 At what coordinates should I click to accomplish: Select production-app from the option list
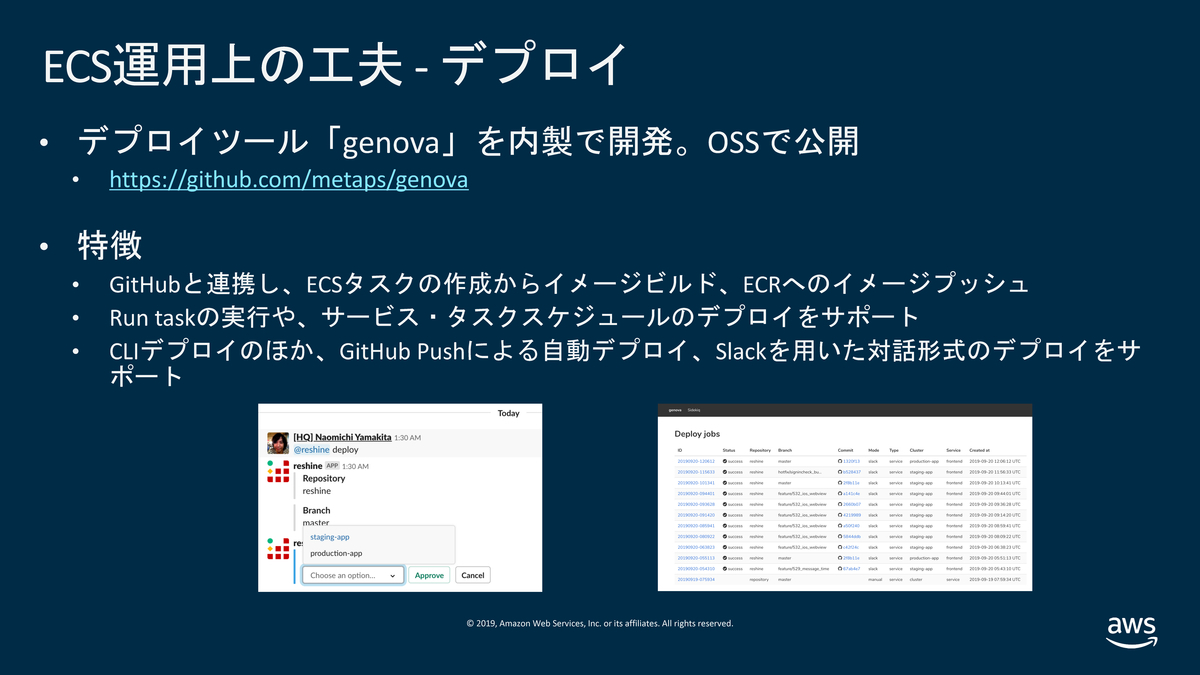(336, 553)
